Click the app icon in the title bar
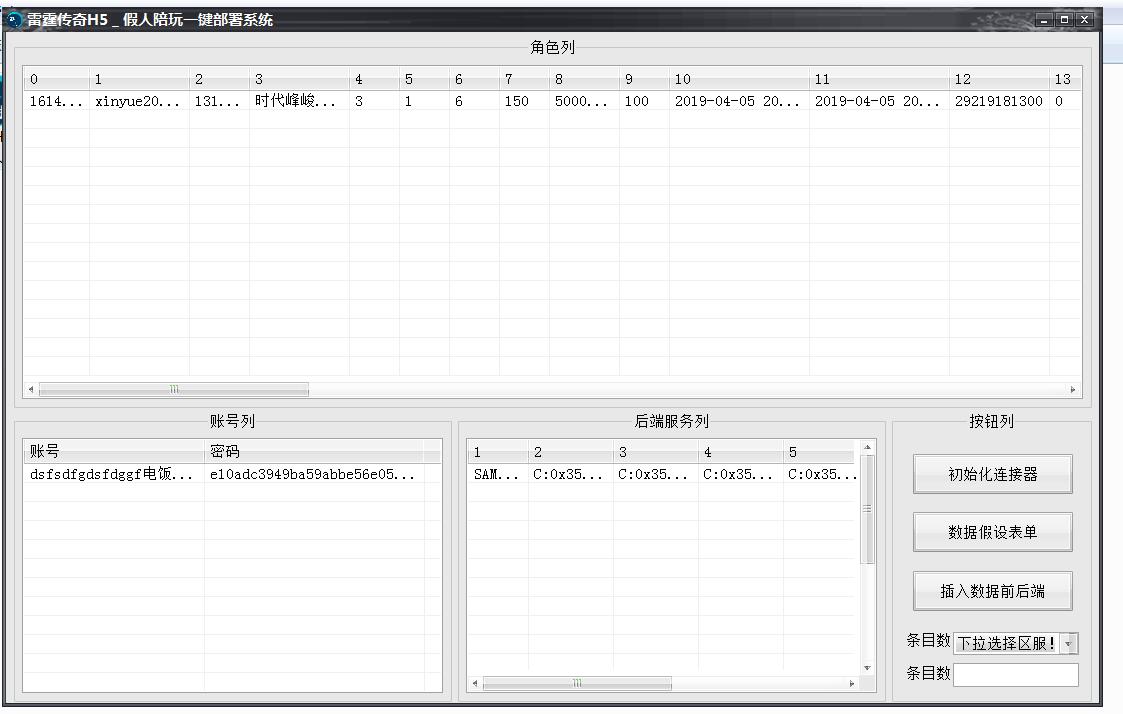The height and width of the screenshot is (714, 1123). pyautogui.click(x=15, y=20)
